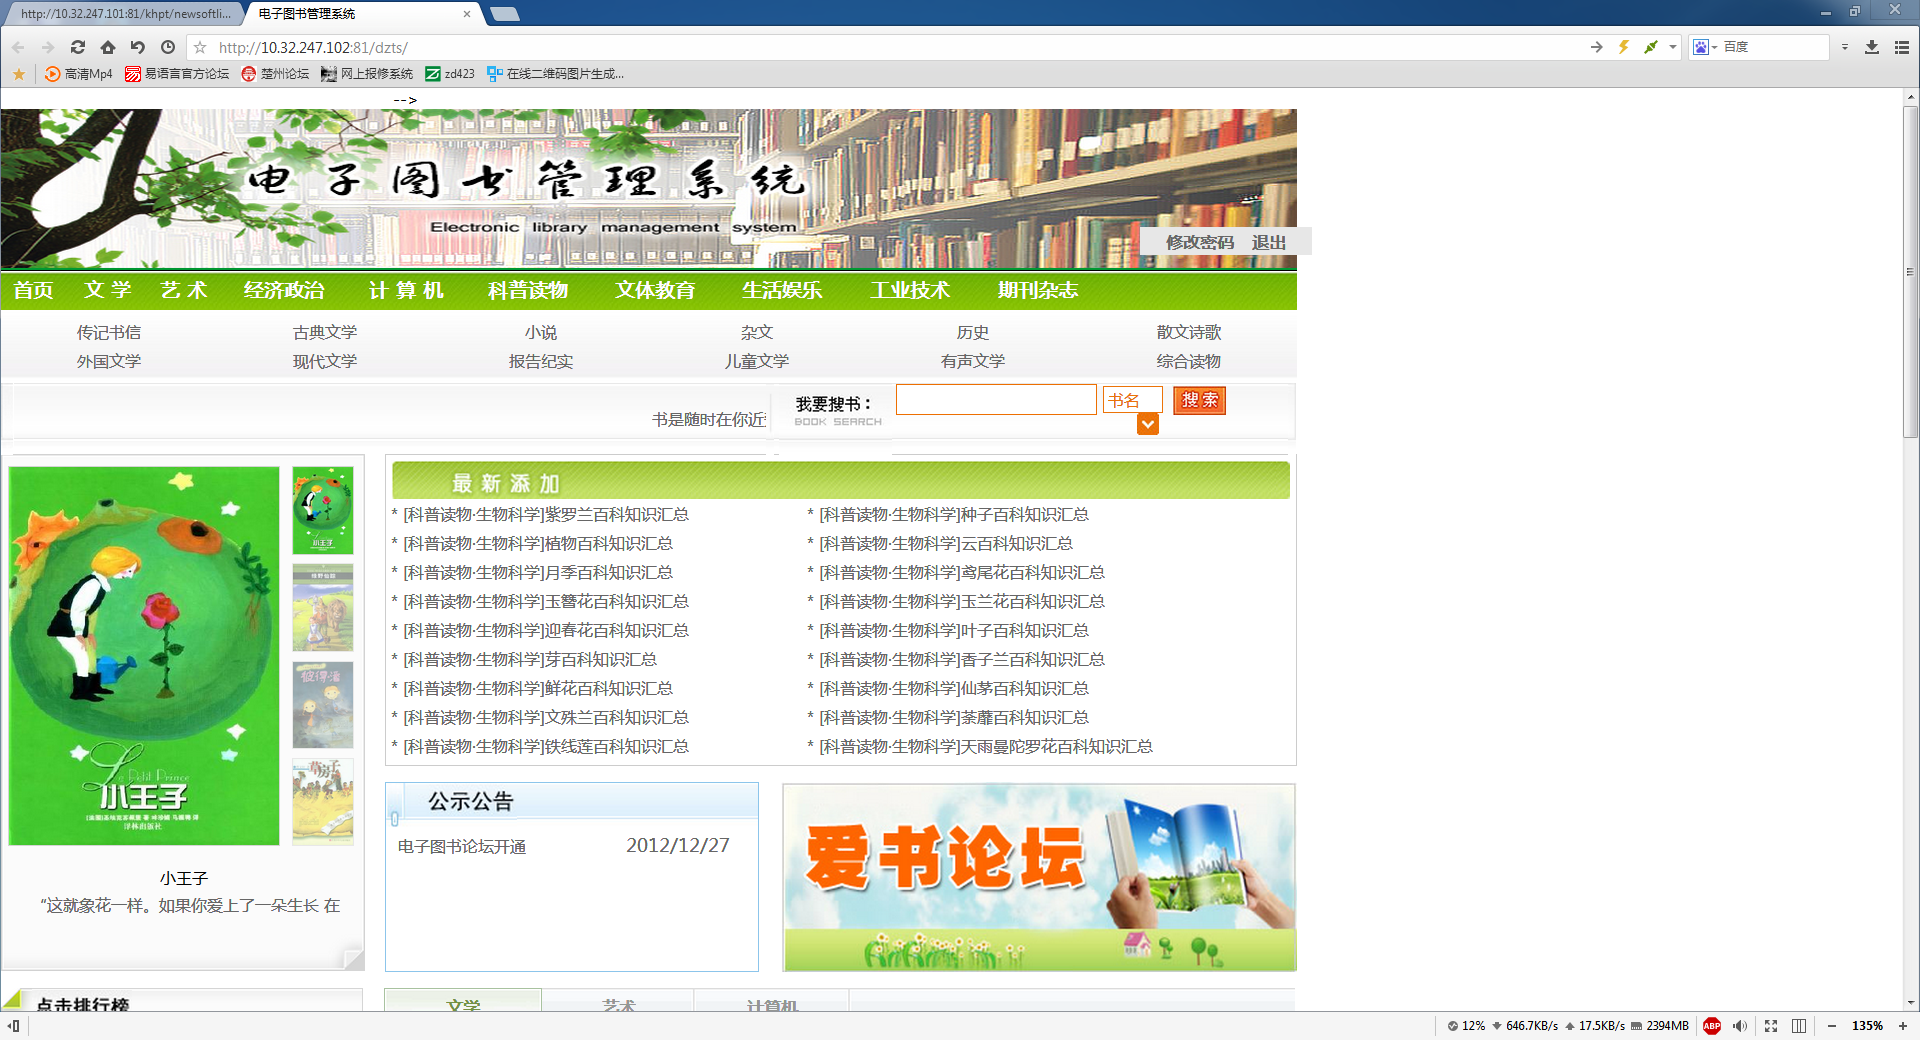The image size is (1920, 1040).
Task: Click the browser forward arrow icon
Action: 48,47
